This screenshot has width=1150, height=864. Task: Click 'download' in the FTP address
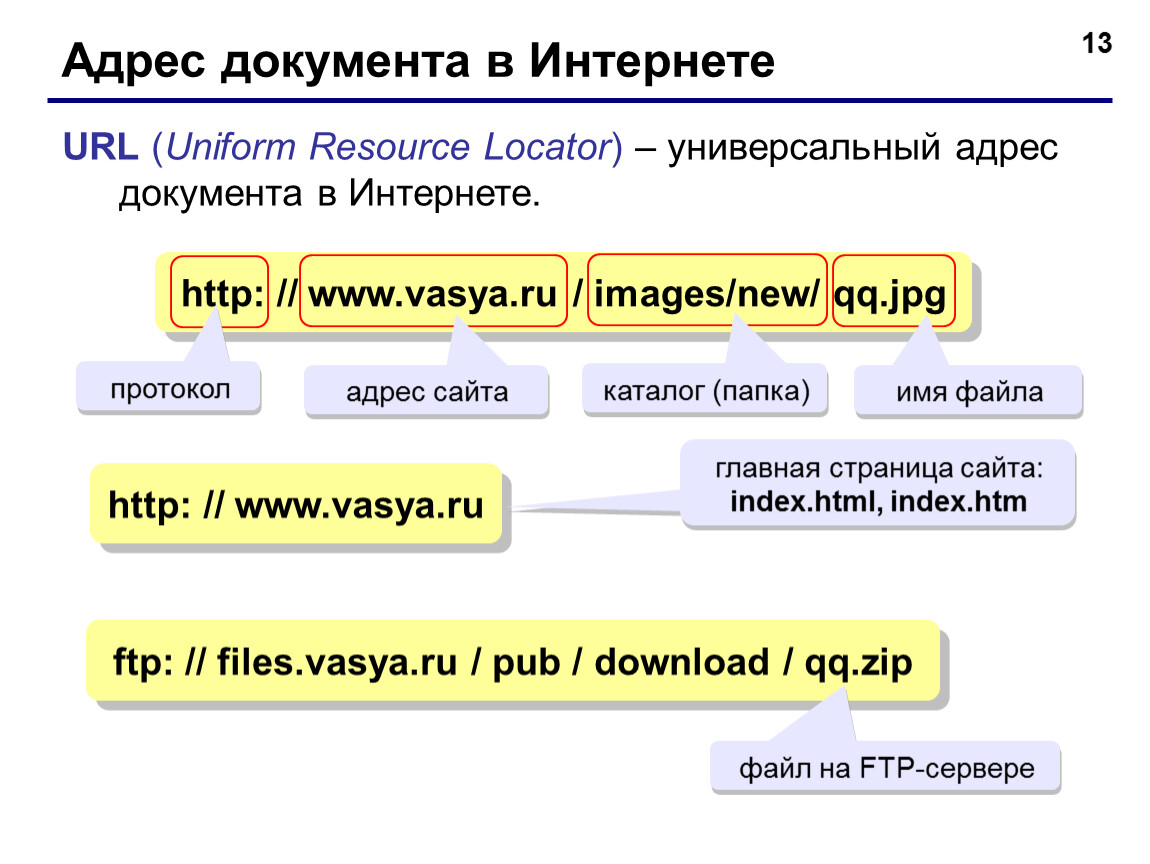point(681,662)
